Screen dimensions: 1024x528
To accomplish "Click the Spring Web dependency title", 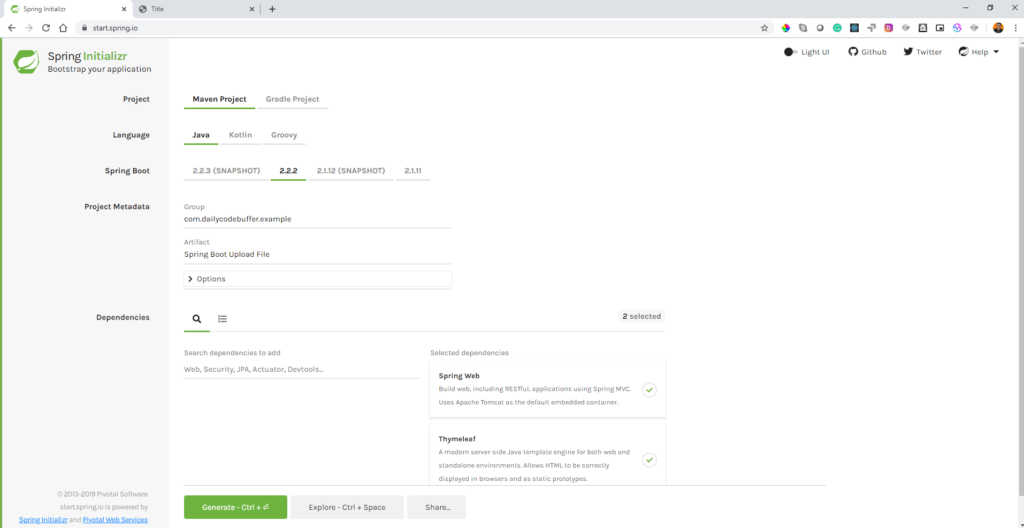I will pyautogui.click(x=459, y=376).
